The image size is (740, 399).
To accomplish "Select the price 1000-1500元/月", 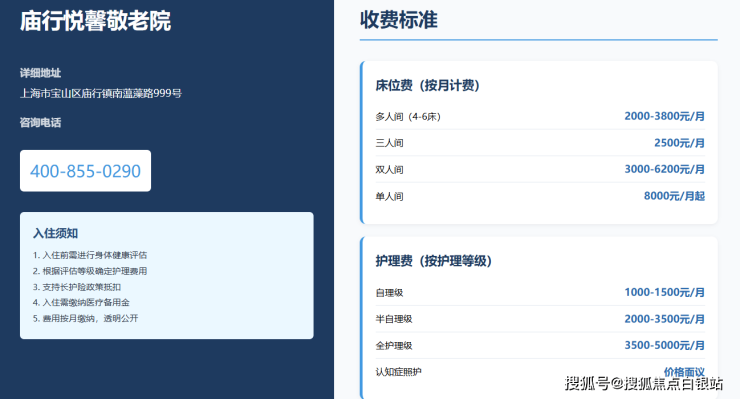I will pyautogui.click(x=664, y=292).
